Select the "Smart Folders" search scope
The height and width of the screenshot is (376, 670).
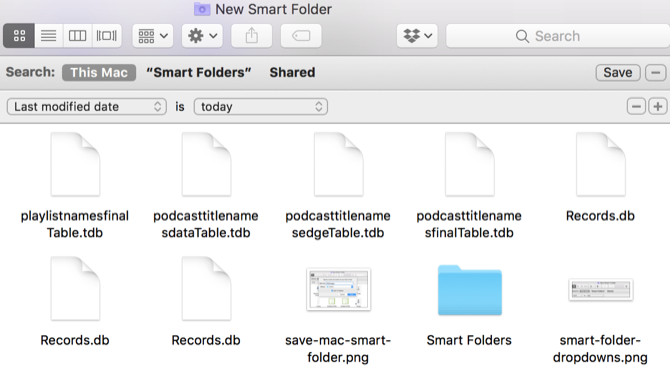[x=199, y=73]
